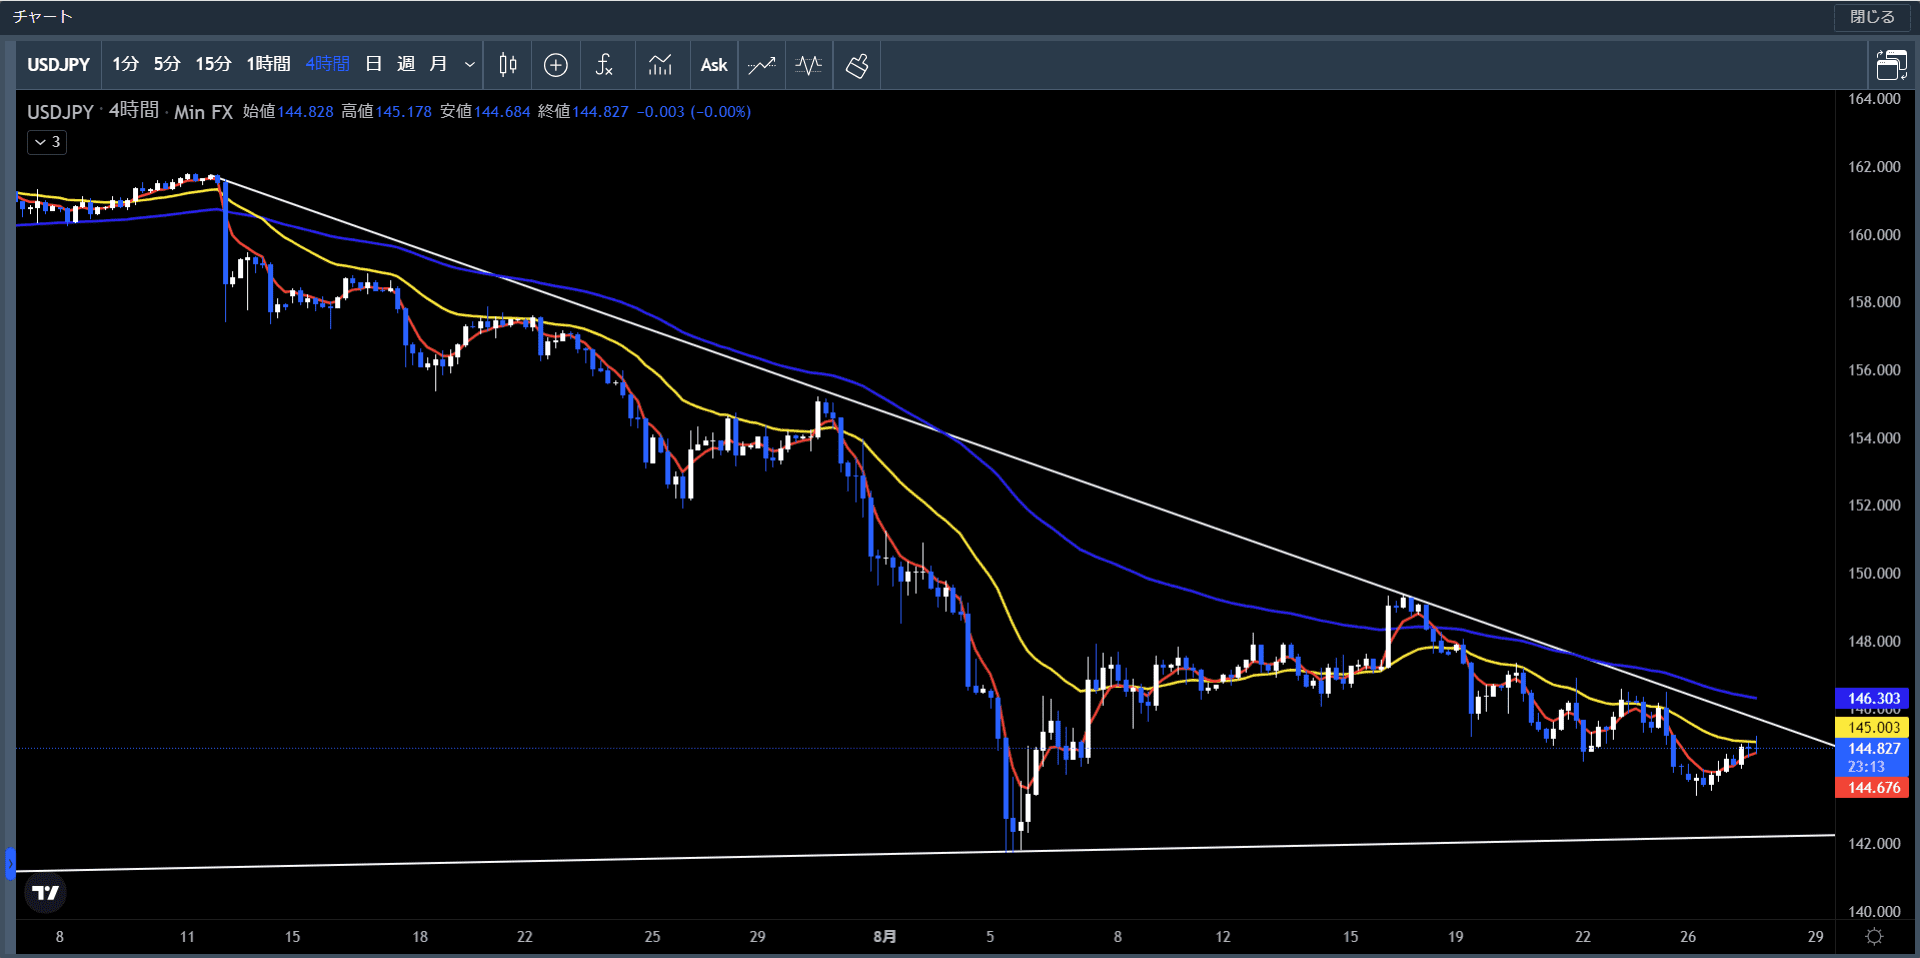Click the date 29 at the time axis right end
Image resolution: width=1920 pixels, height=958 pixels.
(x=1815, y=937)
